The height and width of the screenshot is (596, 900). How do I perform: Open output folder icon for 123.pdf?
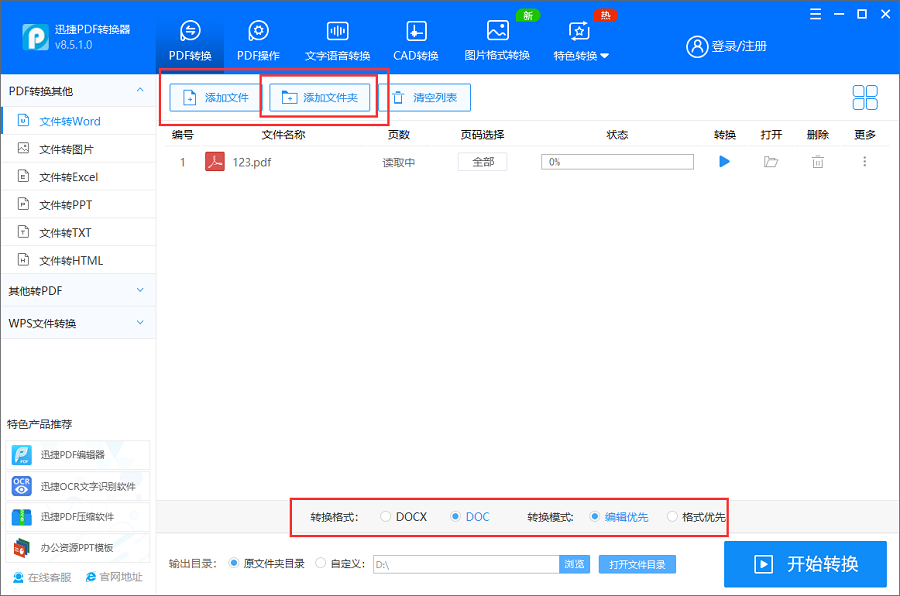(x=771, y=162)
